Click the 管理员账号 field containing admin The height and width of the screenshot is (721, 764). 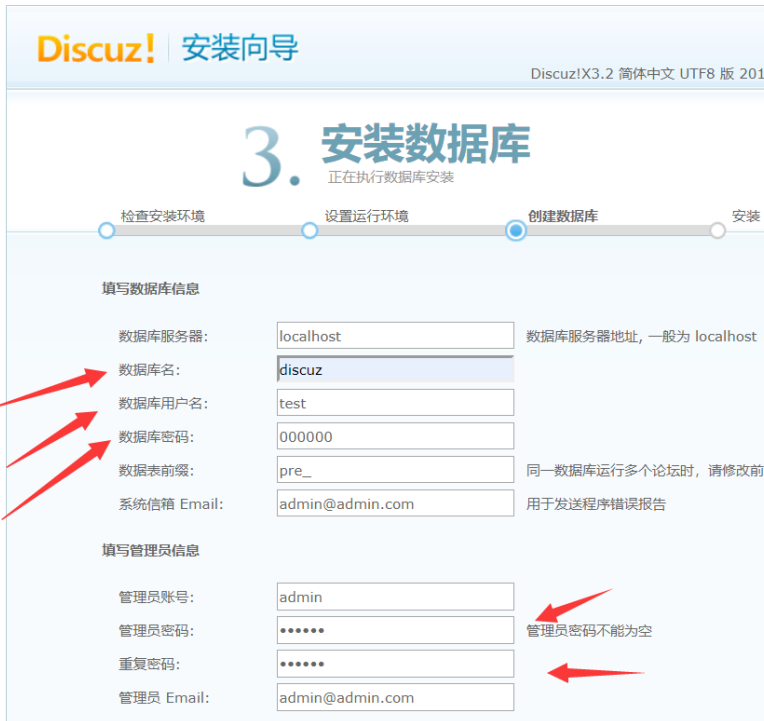pos(395,597)
